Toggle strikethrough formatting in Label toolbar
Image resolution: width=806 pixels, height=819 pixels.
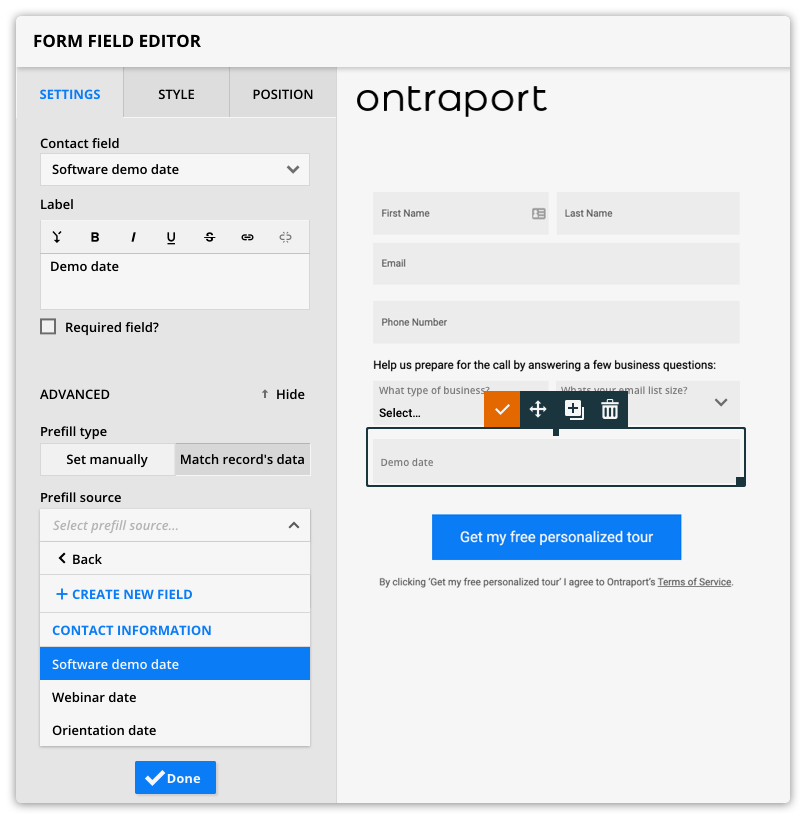click(209, 237)
